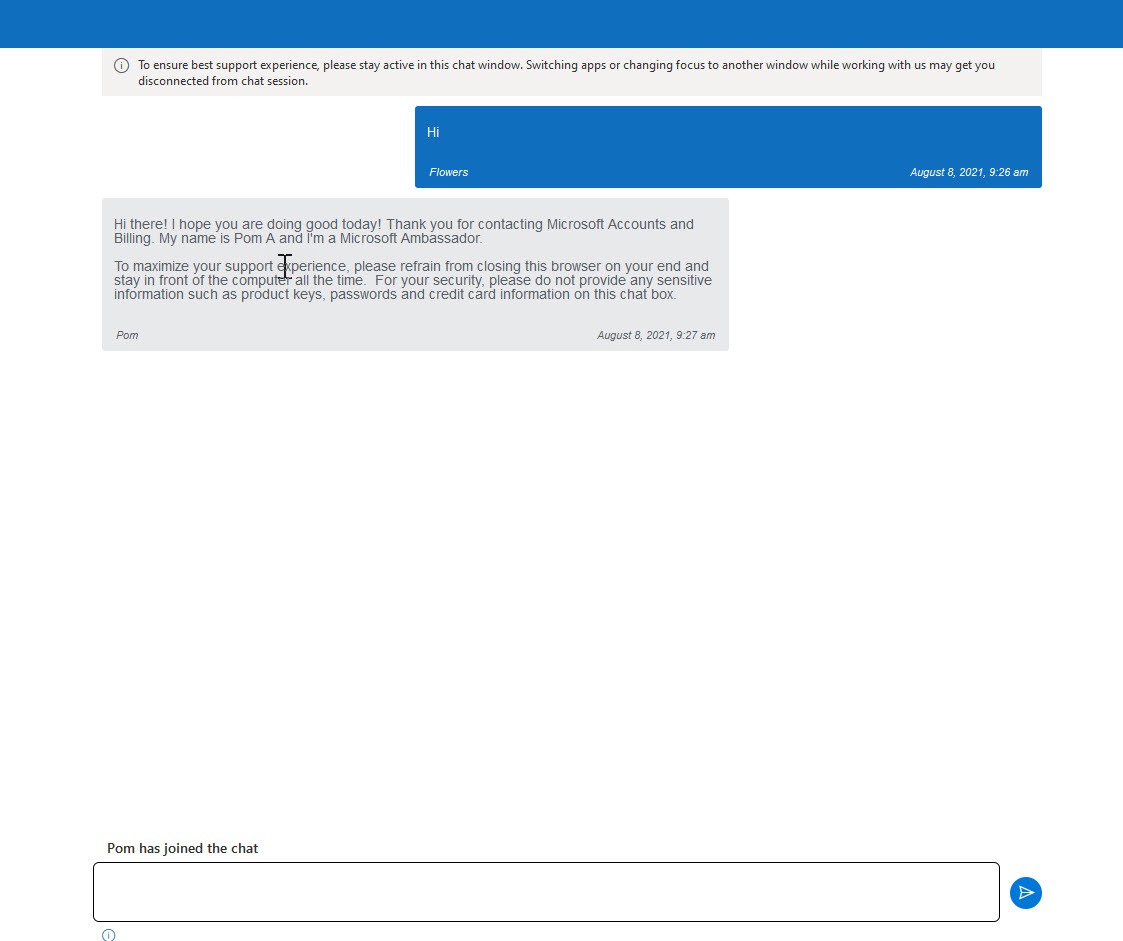Click Pom's gray message bubble

414,273
